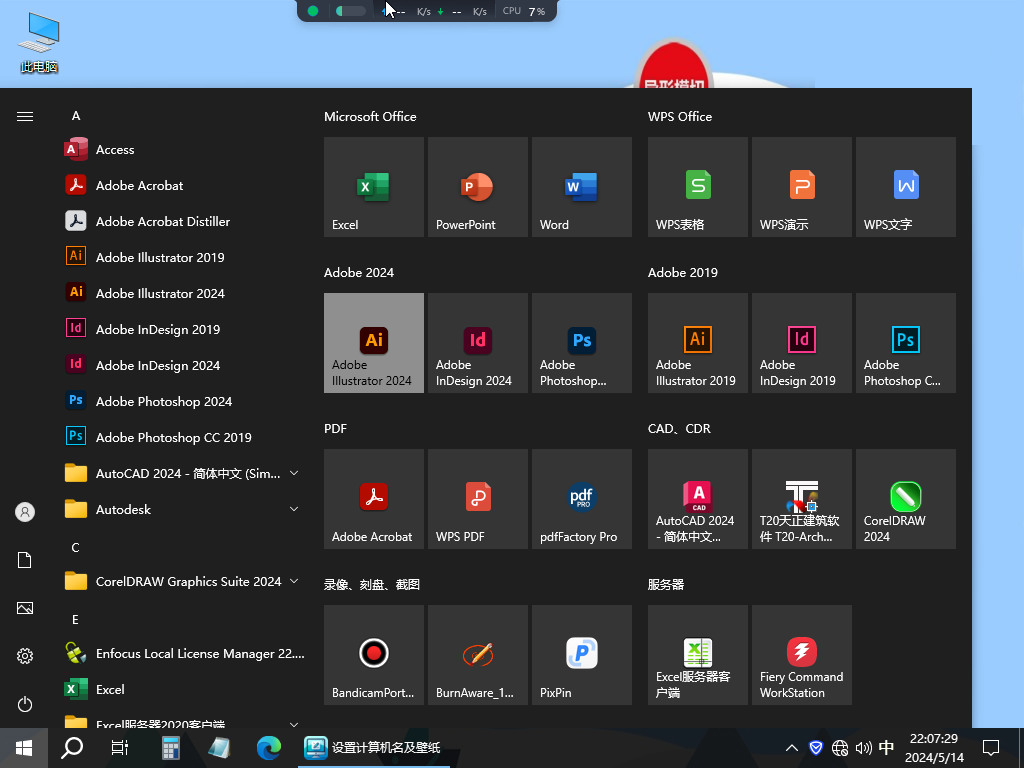
Task: Toggle the 中 input method indicator
Action: 886,747
